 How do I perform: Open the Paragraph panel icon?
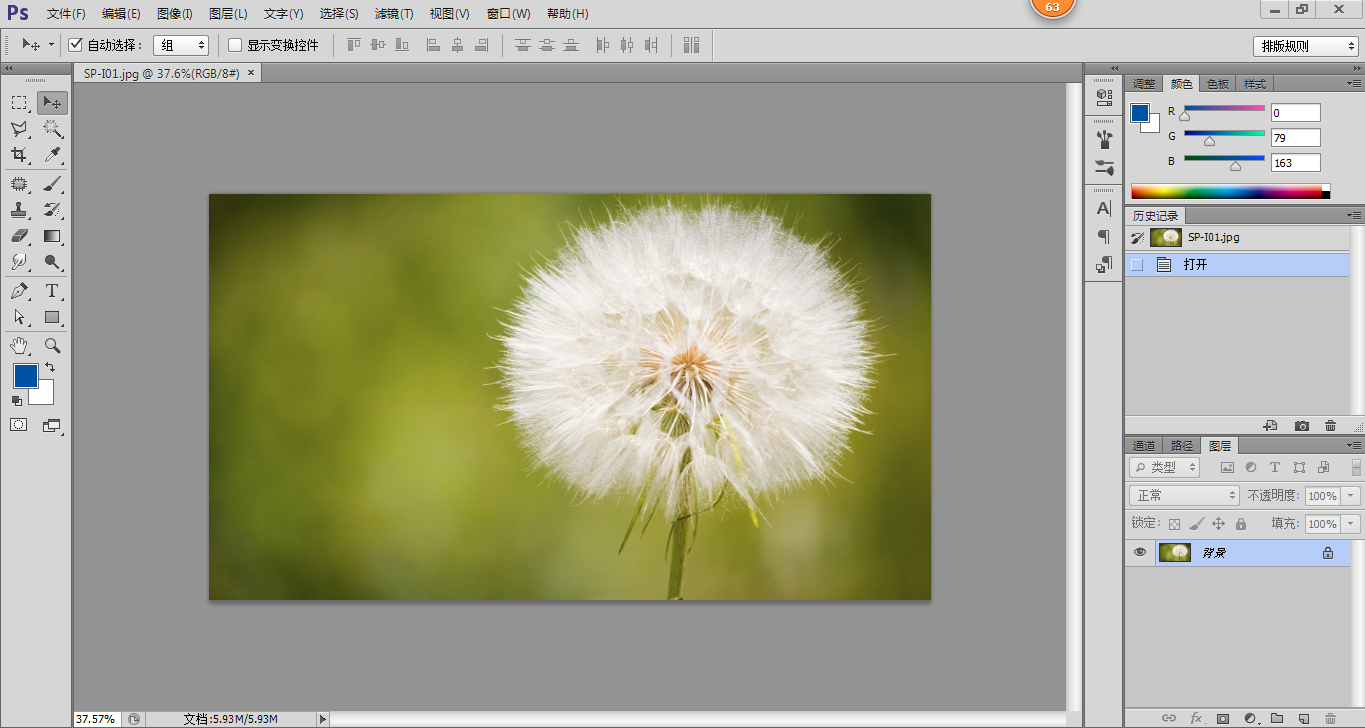(x=1104, y=237)
